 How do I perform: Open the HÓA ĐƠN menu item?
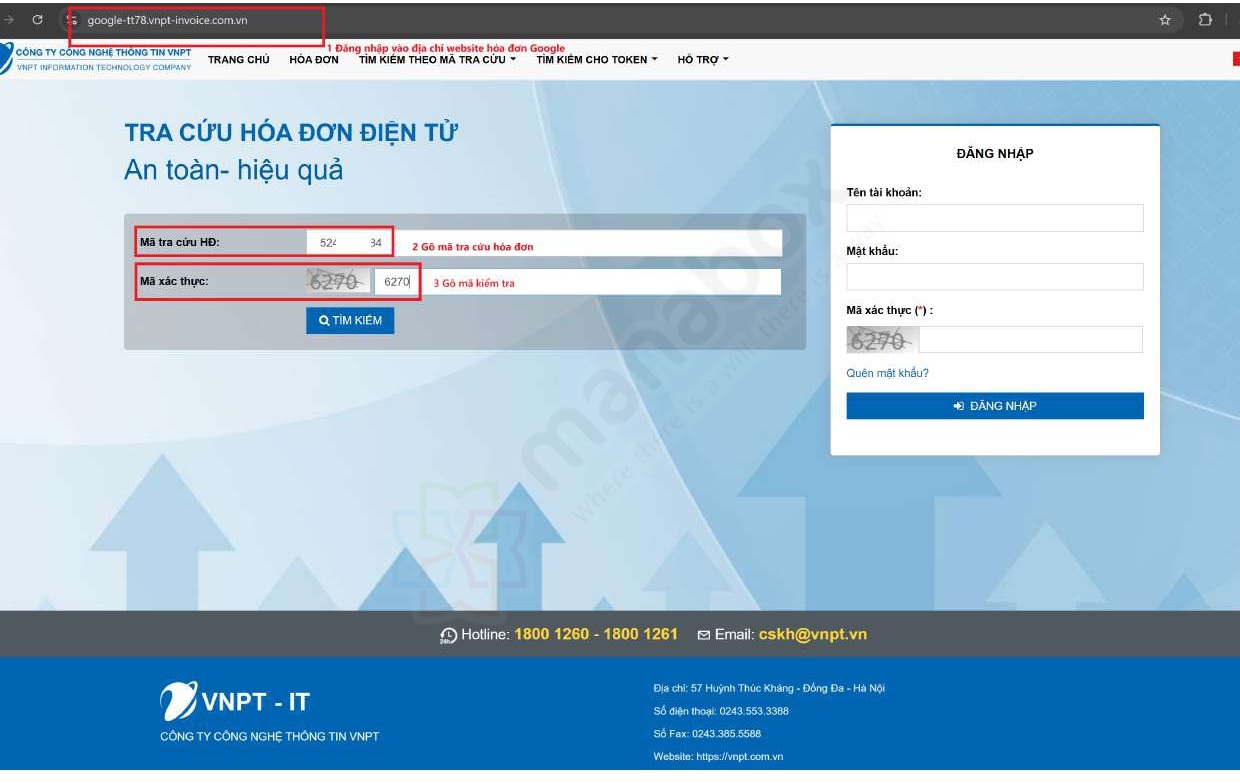point(314,60)
